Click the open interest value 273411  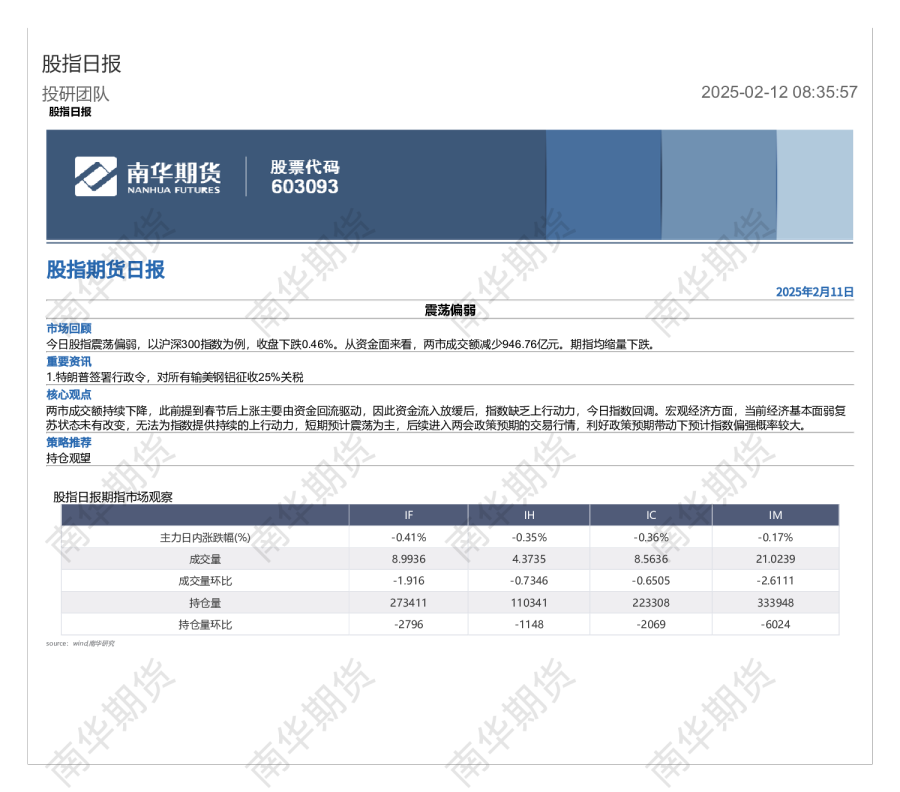[x=409, y=603]
